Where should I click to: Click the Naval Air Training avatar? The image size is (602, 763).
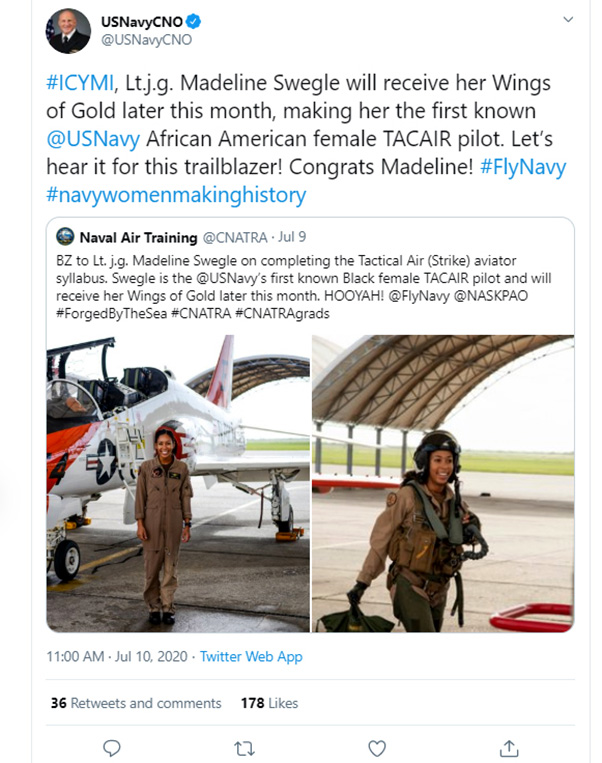coord(65,236)
